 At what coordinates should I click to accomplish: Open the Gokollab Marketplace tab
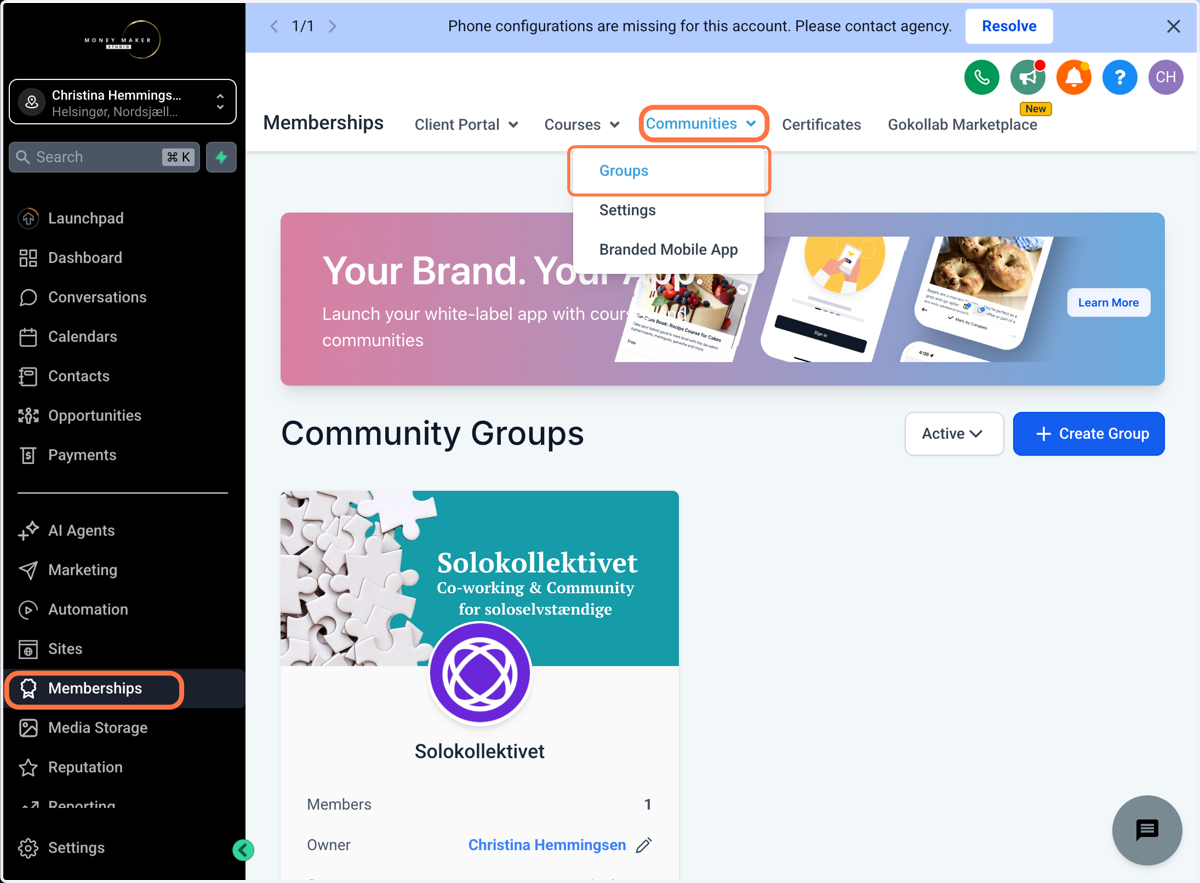coord(962,125)
